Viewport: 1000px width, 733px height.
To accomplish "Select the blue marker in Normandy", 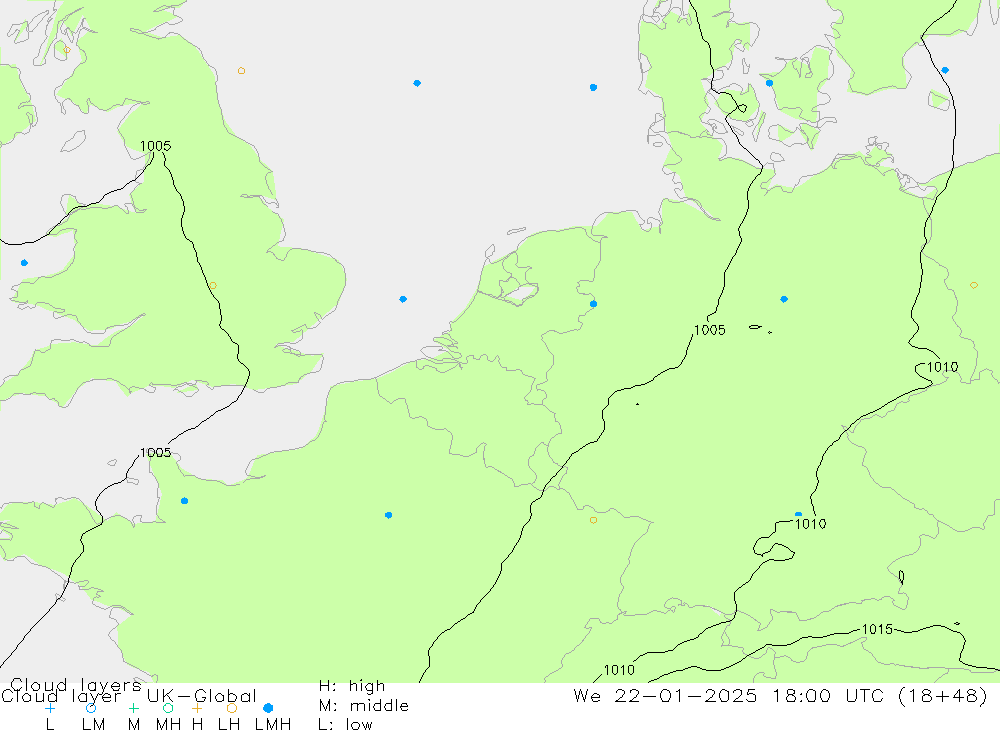I will (184, 501).
